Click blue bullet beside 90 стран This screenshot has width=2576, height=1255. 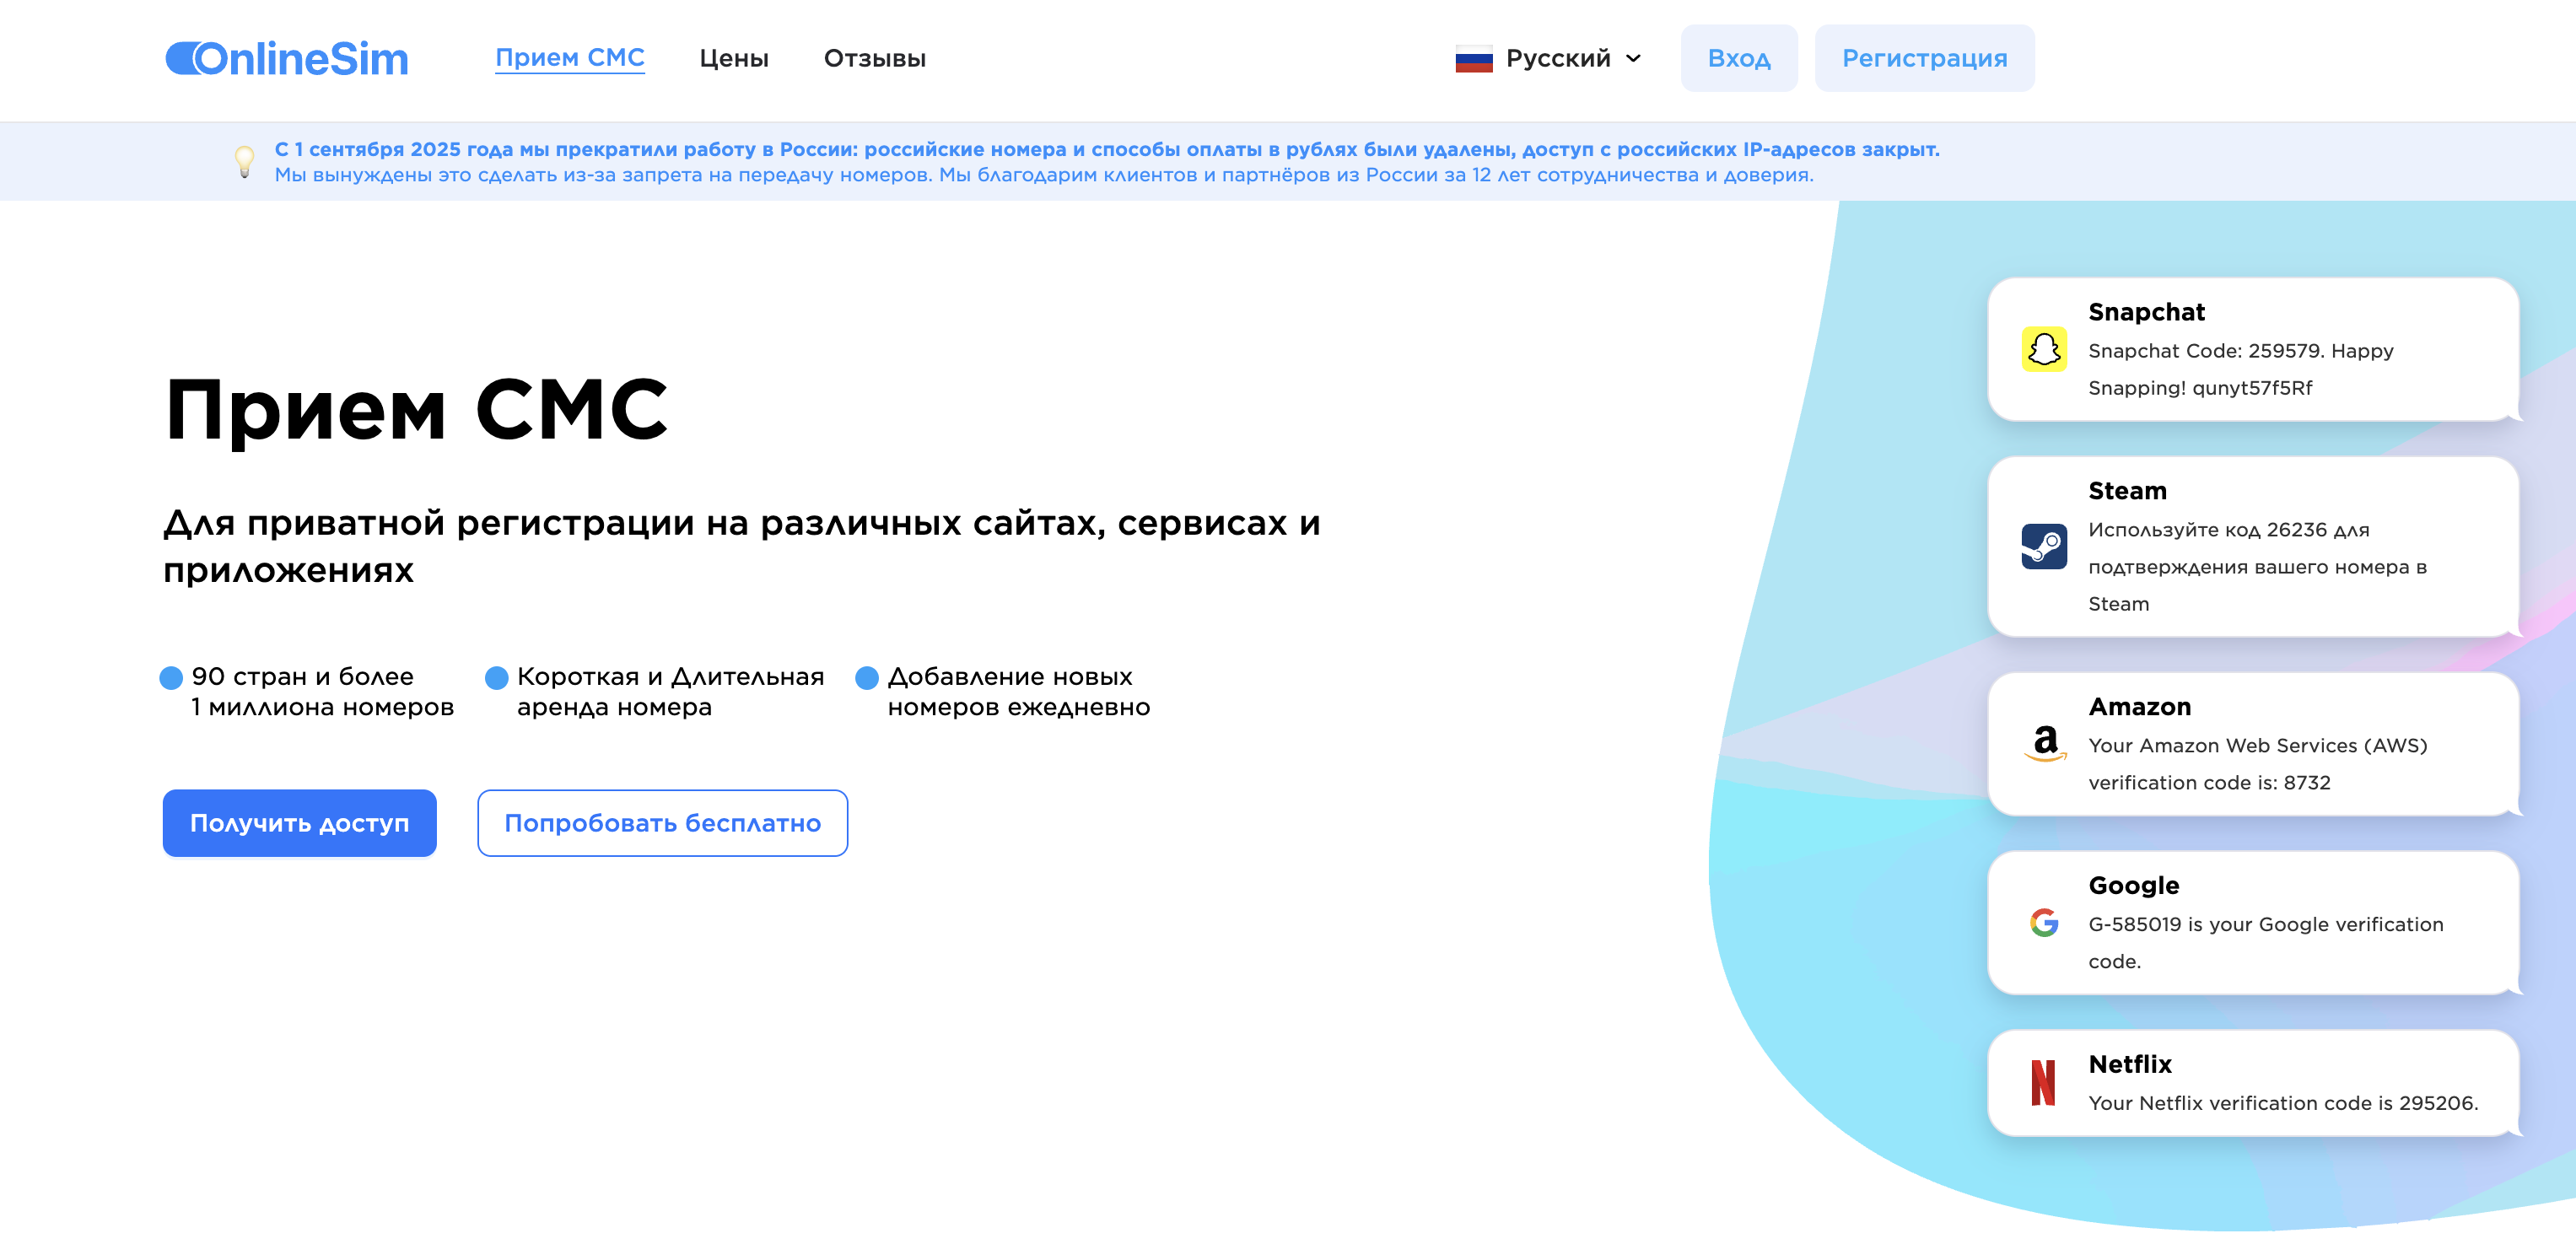pyautogui.click(x=171, y=677)
